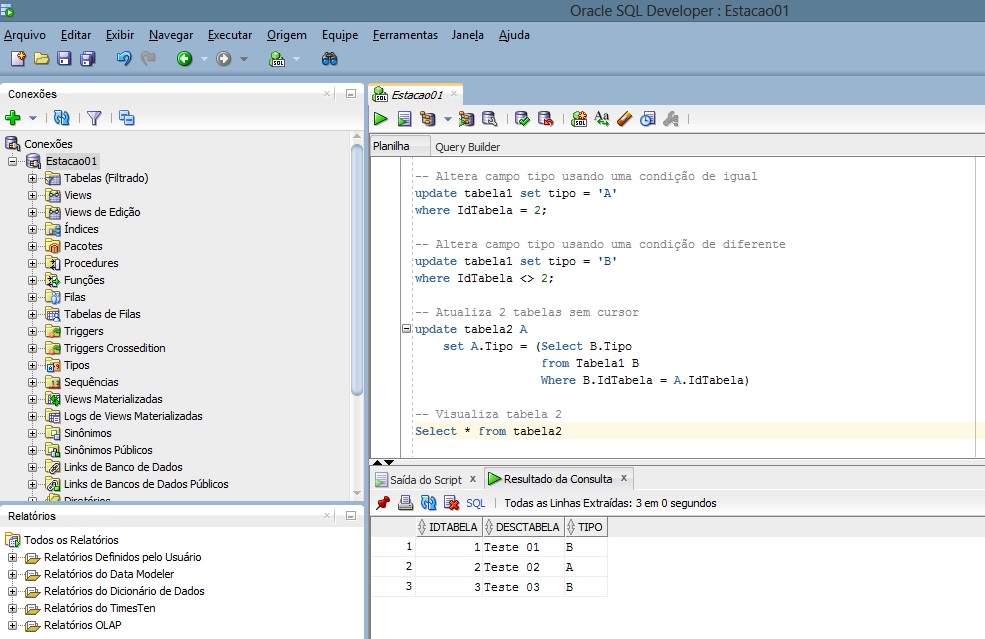Pin the query result with the red pushpin
Screen dimensions: 985x639
[x=383, y=503]
